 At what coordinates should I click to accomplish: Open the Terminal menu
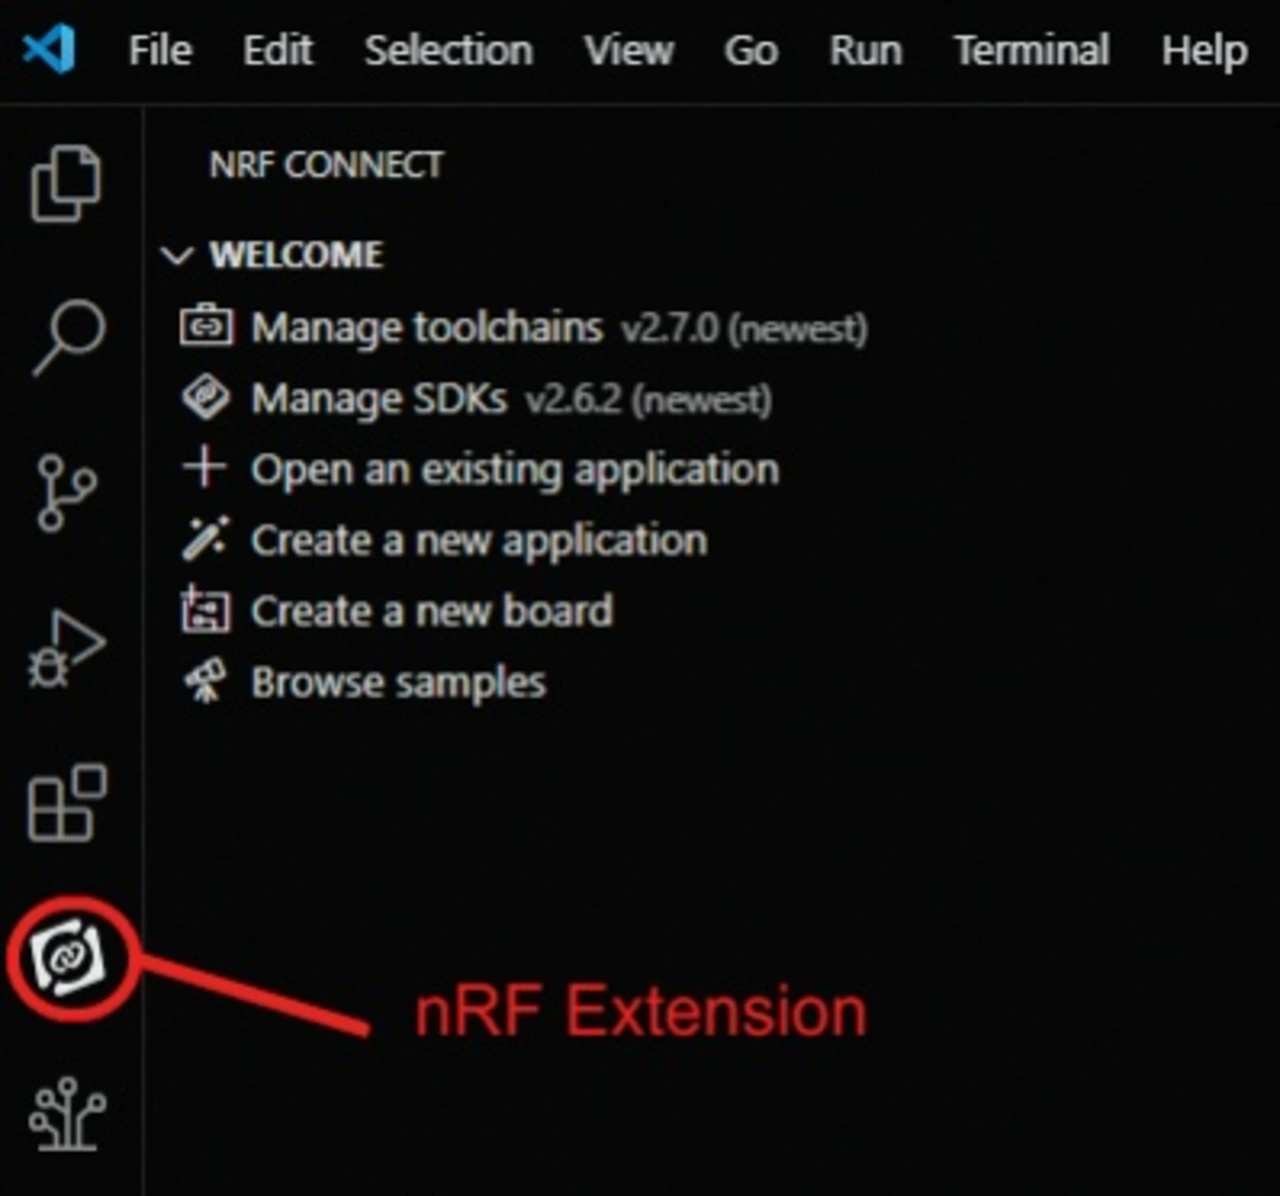click(1031, 50)
